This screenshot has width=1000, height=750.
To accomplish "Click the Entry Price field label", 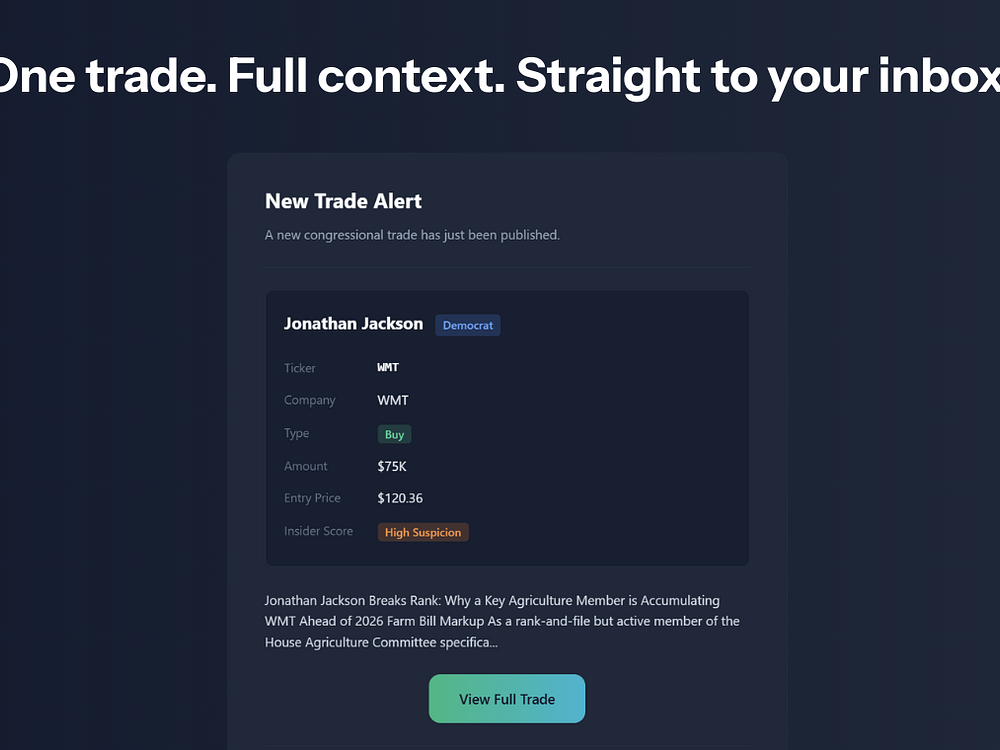I will 312,498.
